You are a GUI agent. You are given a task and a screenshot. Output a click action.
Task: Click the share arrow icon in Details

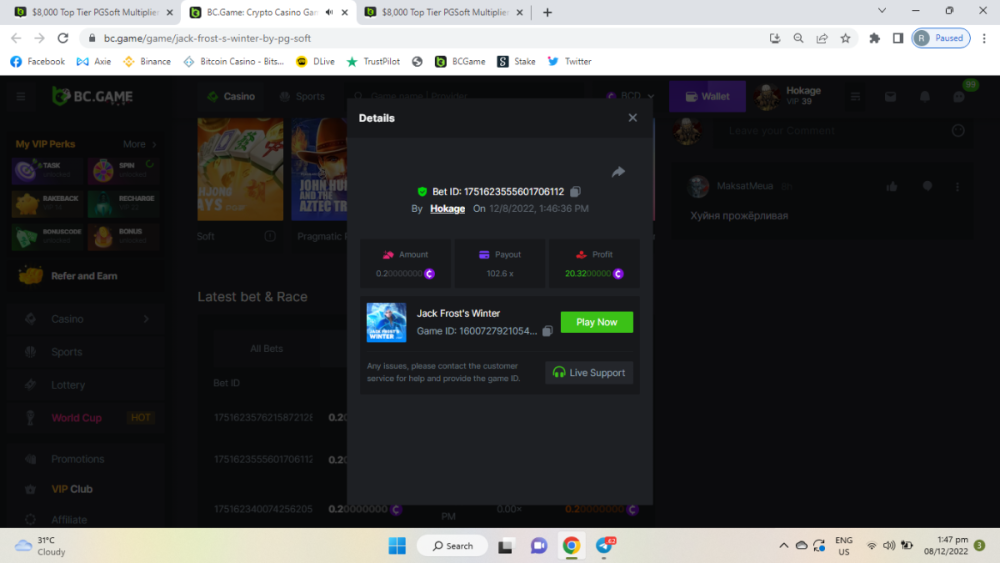click(618, 172)
